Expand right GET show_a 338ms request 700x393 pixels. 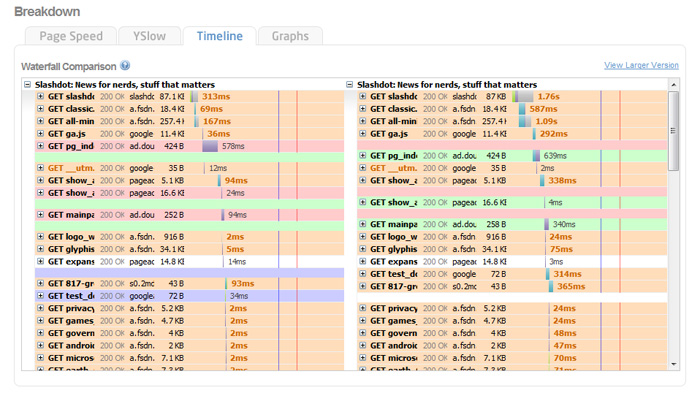(x=362, y=180)
